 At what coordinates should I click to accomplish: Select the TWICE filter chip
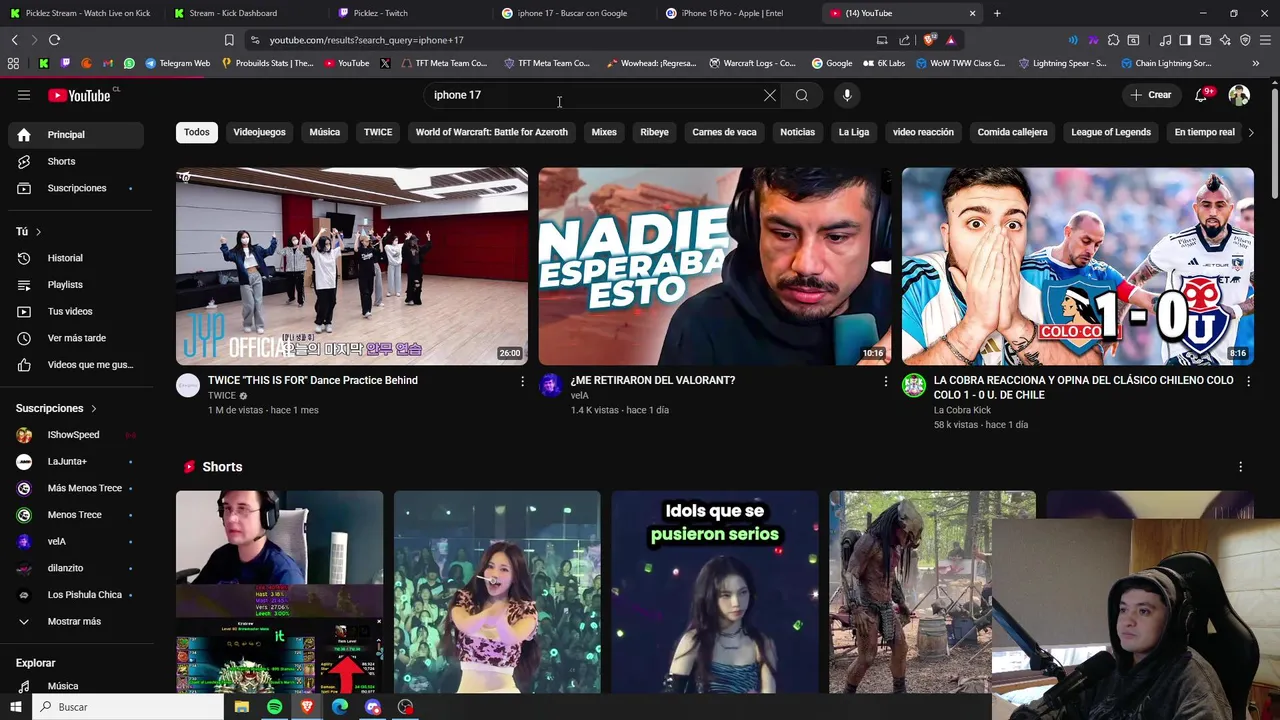[378, 132]
